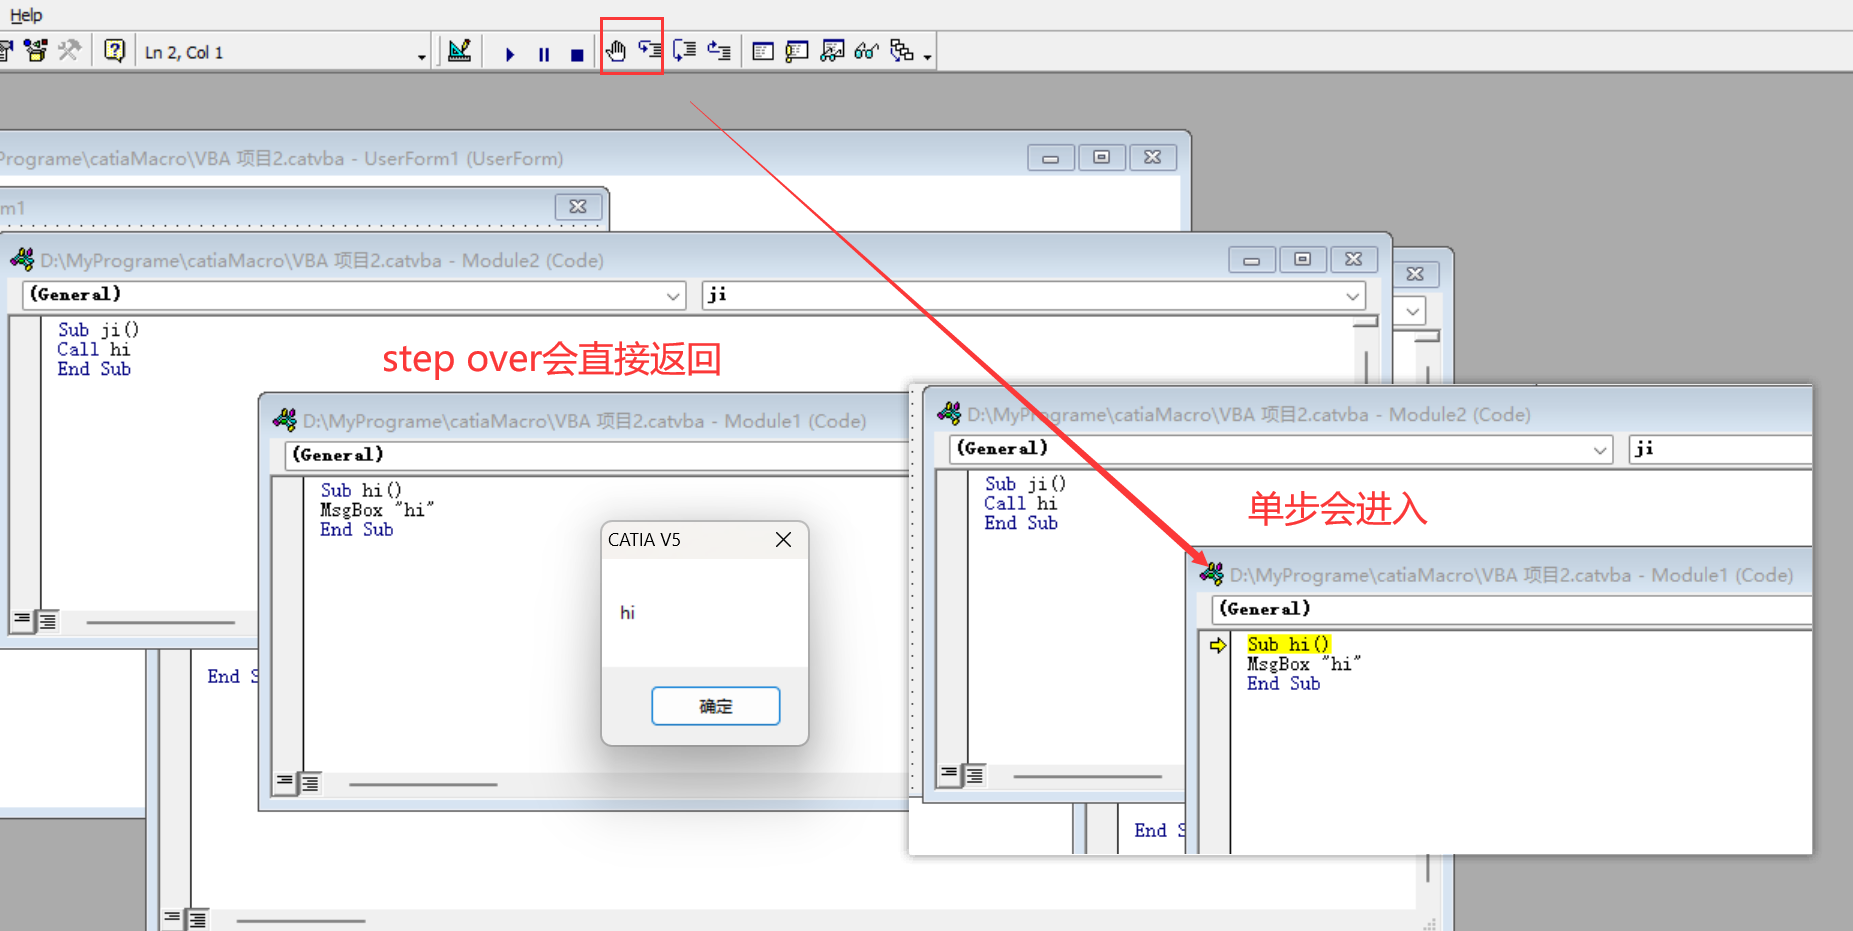Open (General) combo in Module1 with highlighted Sub hi()

(1512, 609)
